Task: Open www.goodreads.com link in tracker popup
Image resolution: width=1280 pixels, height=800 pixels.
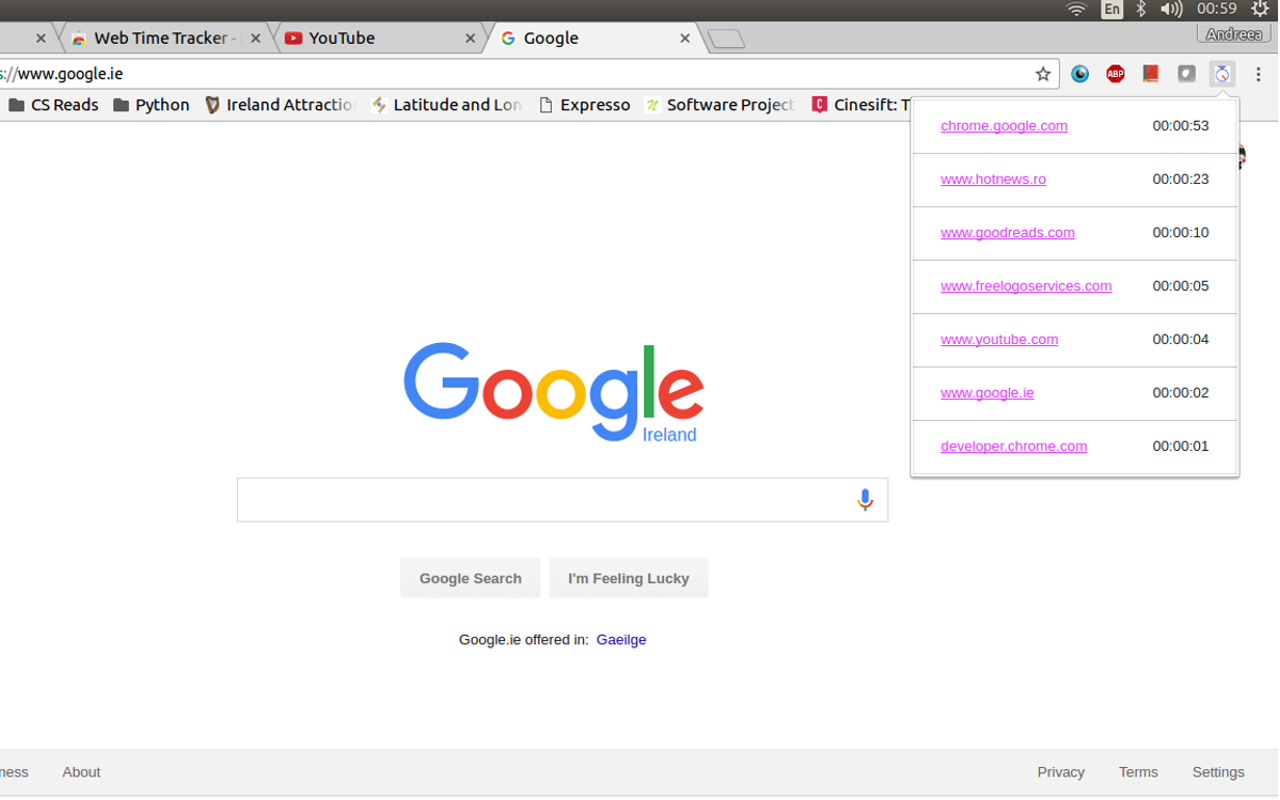Action: [x=1008, y=233]
